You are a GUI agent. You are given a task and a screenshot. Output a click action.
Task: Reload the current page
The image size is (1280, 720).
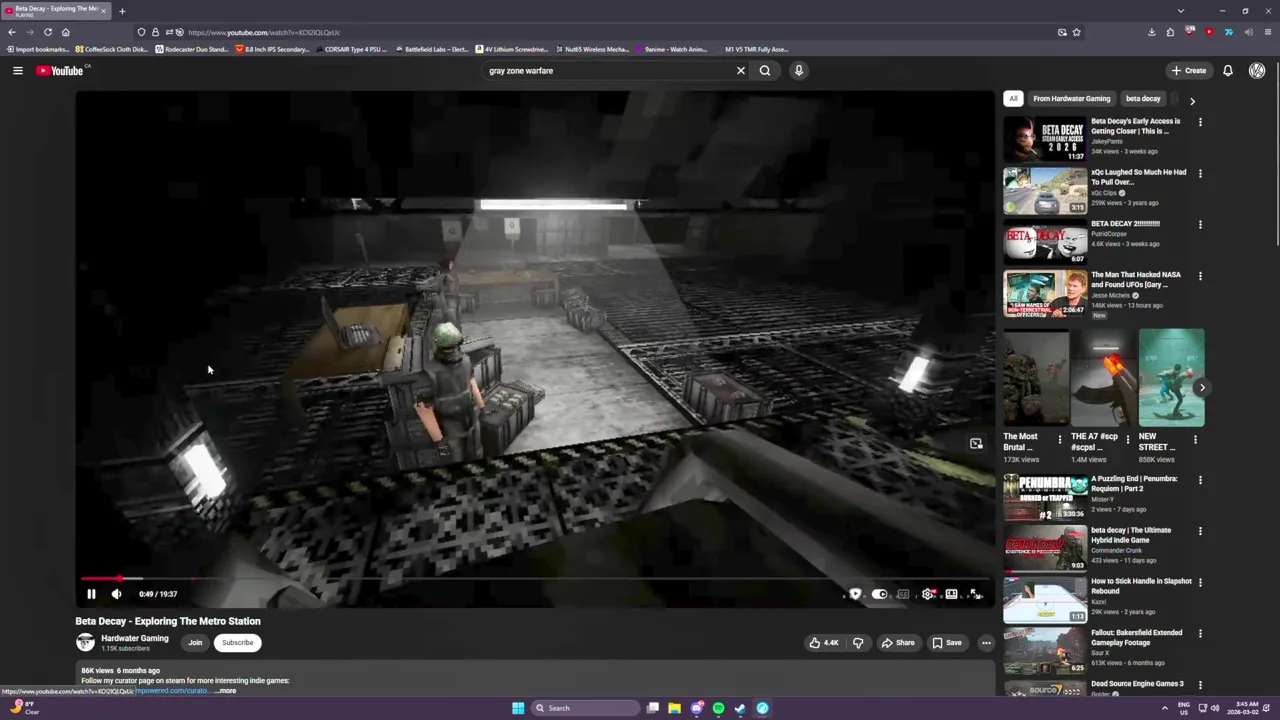tap(47, 32)
